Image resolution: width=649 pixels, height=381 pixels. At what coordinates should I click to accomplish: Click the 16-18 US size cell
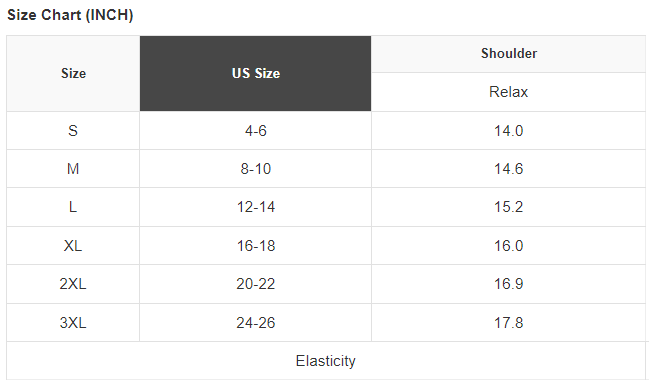(255, 246)
